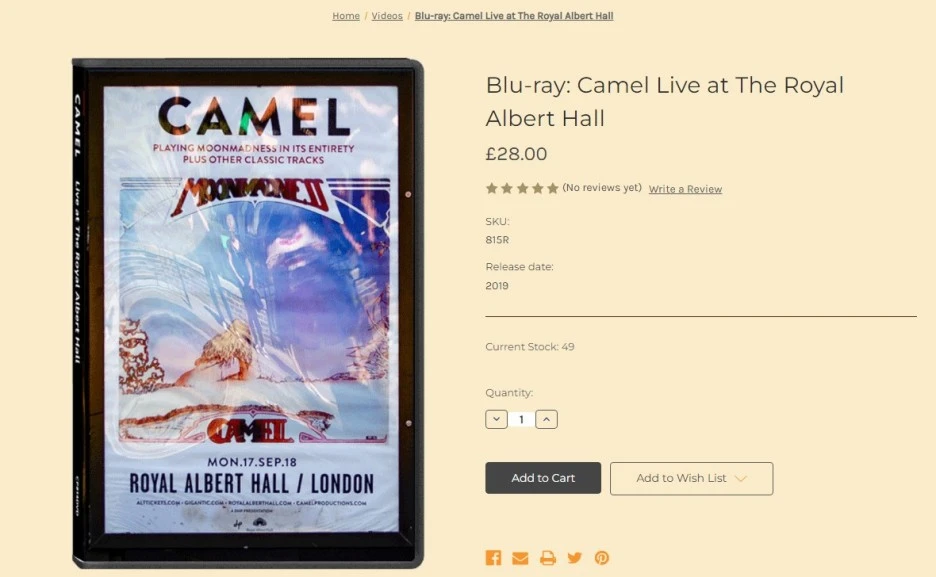Screen dimensions: 936x577
Task: Share on Twitter bird icon
Action: tap(574, 558)
